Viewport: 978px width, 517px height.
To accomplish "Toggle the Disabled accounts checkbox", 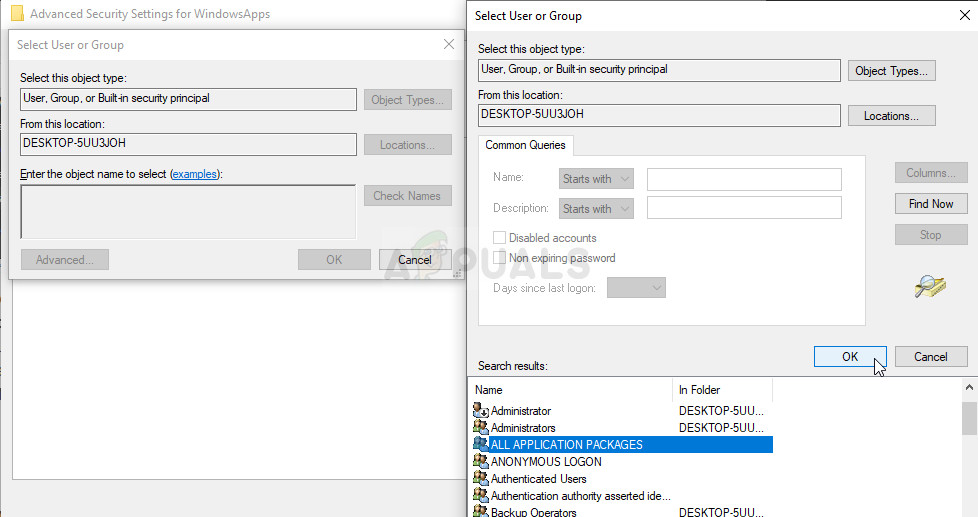I will coord(499,238).
